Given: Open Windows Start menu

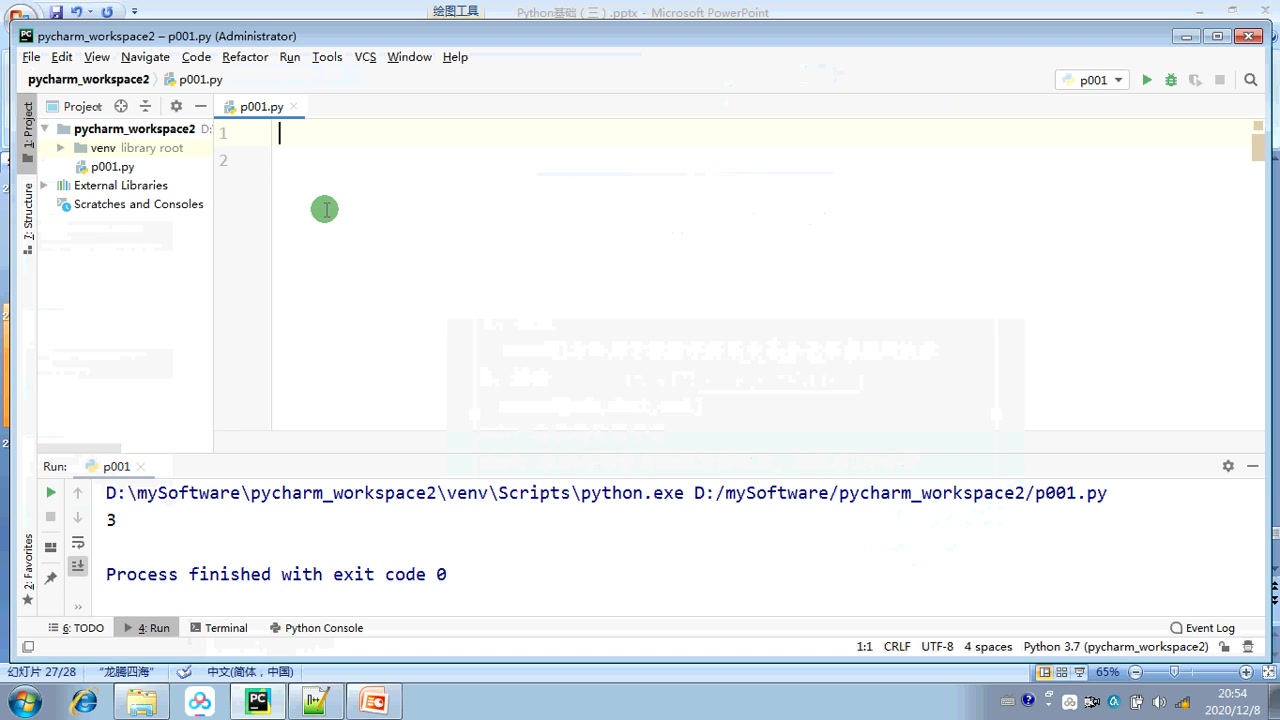Looking at the screenshot, I should click(24, 701).
